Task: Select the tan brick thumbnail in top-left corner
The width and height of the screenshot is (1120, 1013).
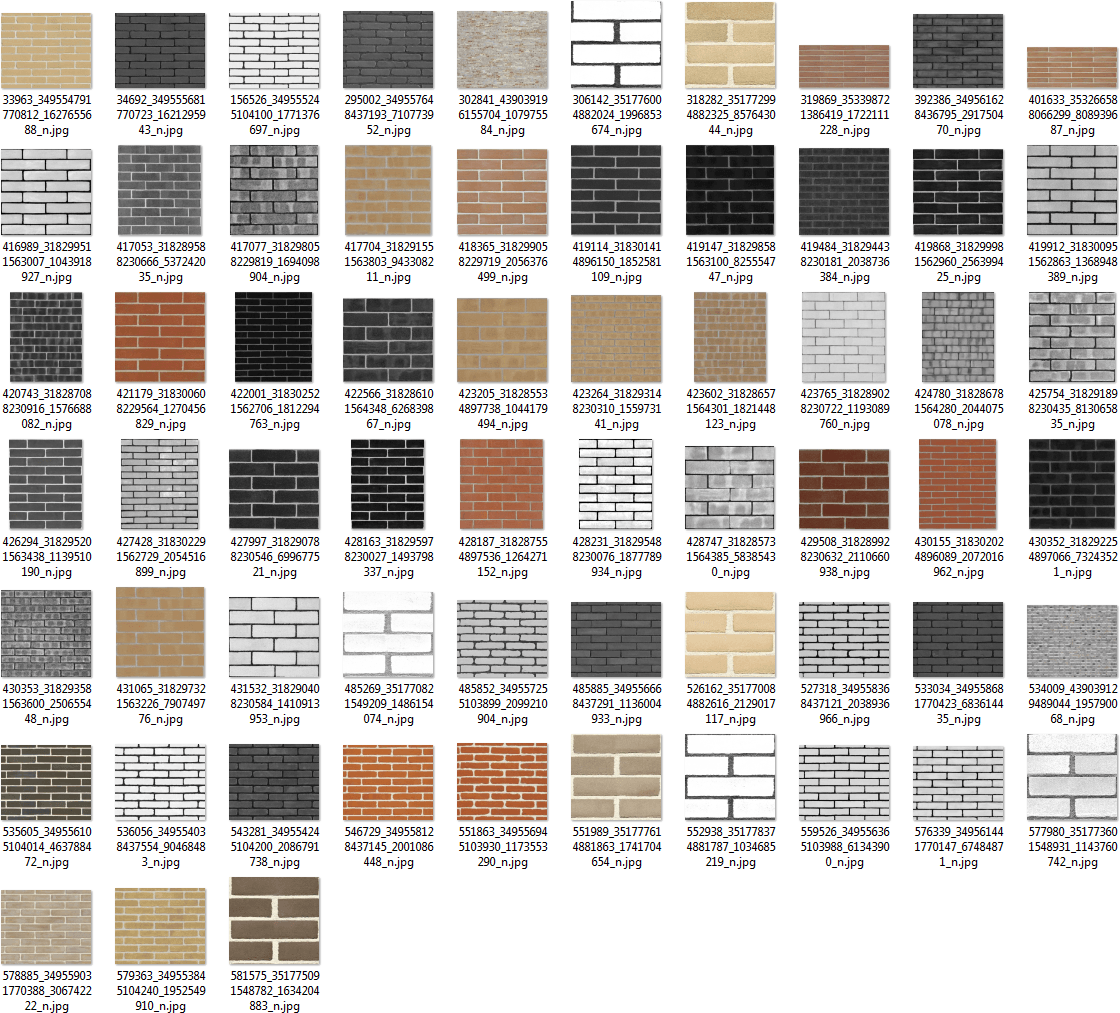Action: [48, 50]
